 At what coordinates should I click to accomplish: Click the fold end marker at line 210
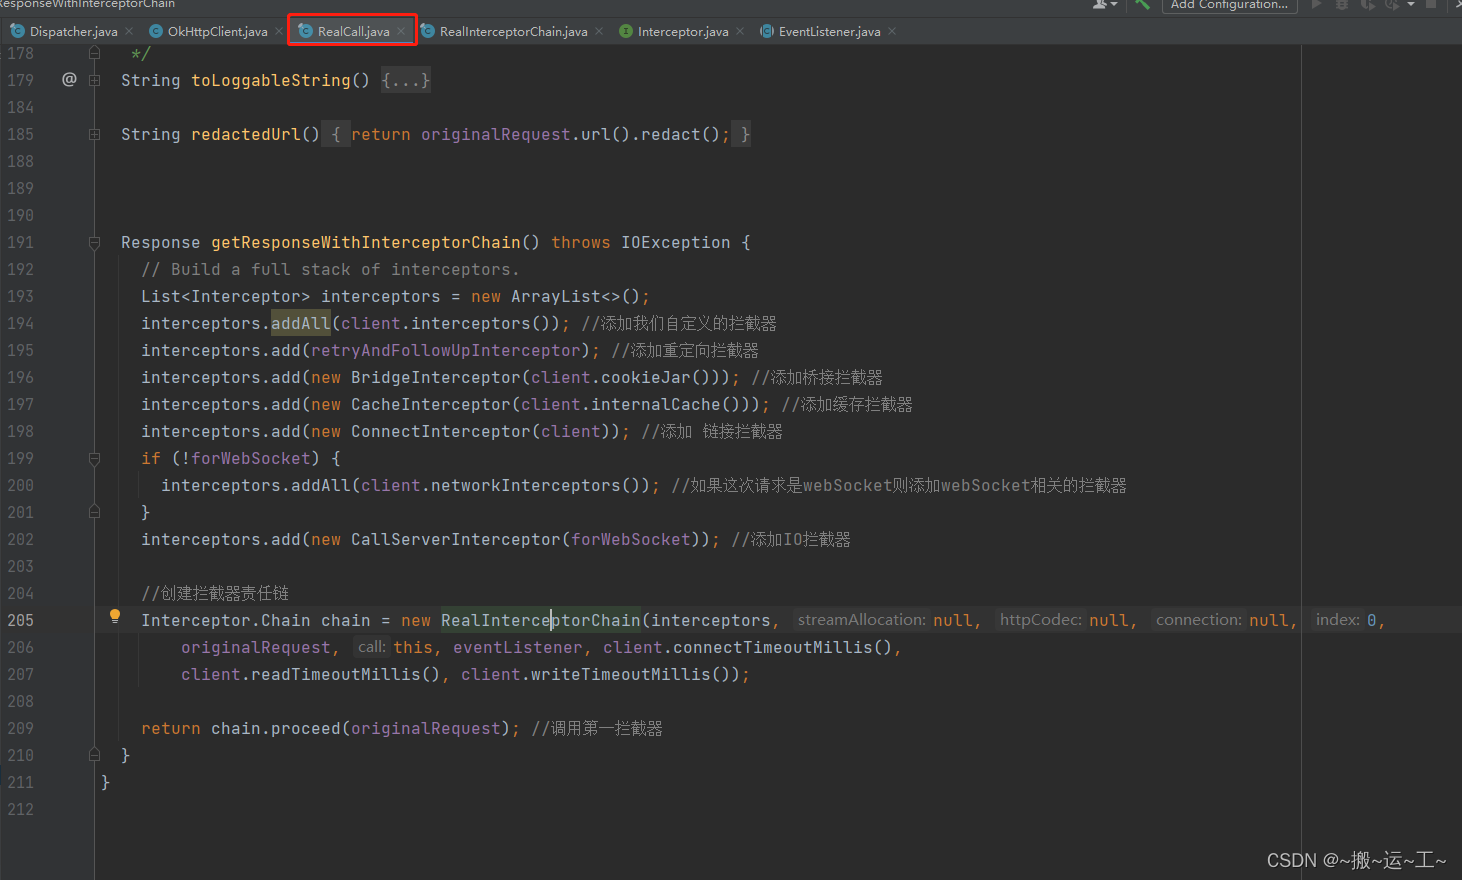tap(94, 755)
